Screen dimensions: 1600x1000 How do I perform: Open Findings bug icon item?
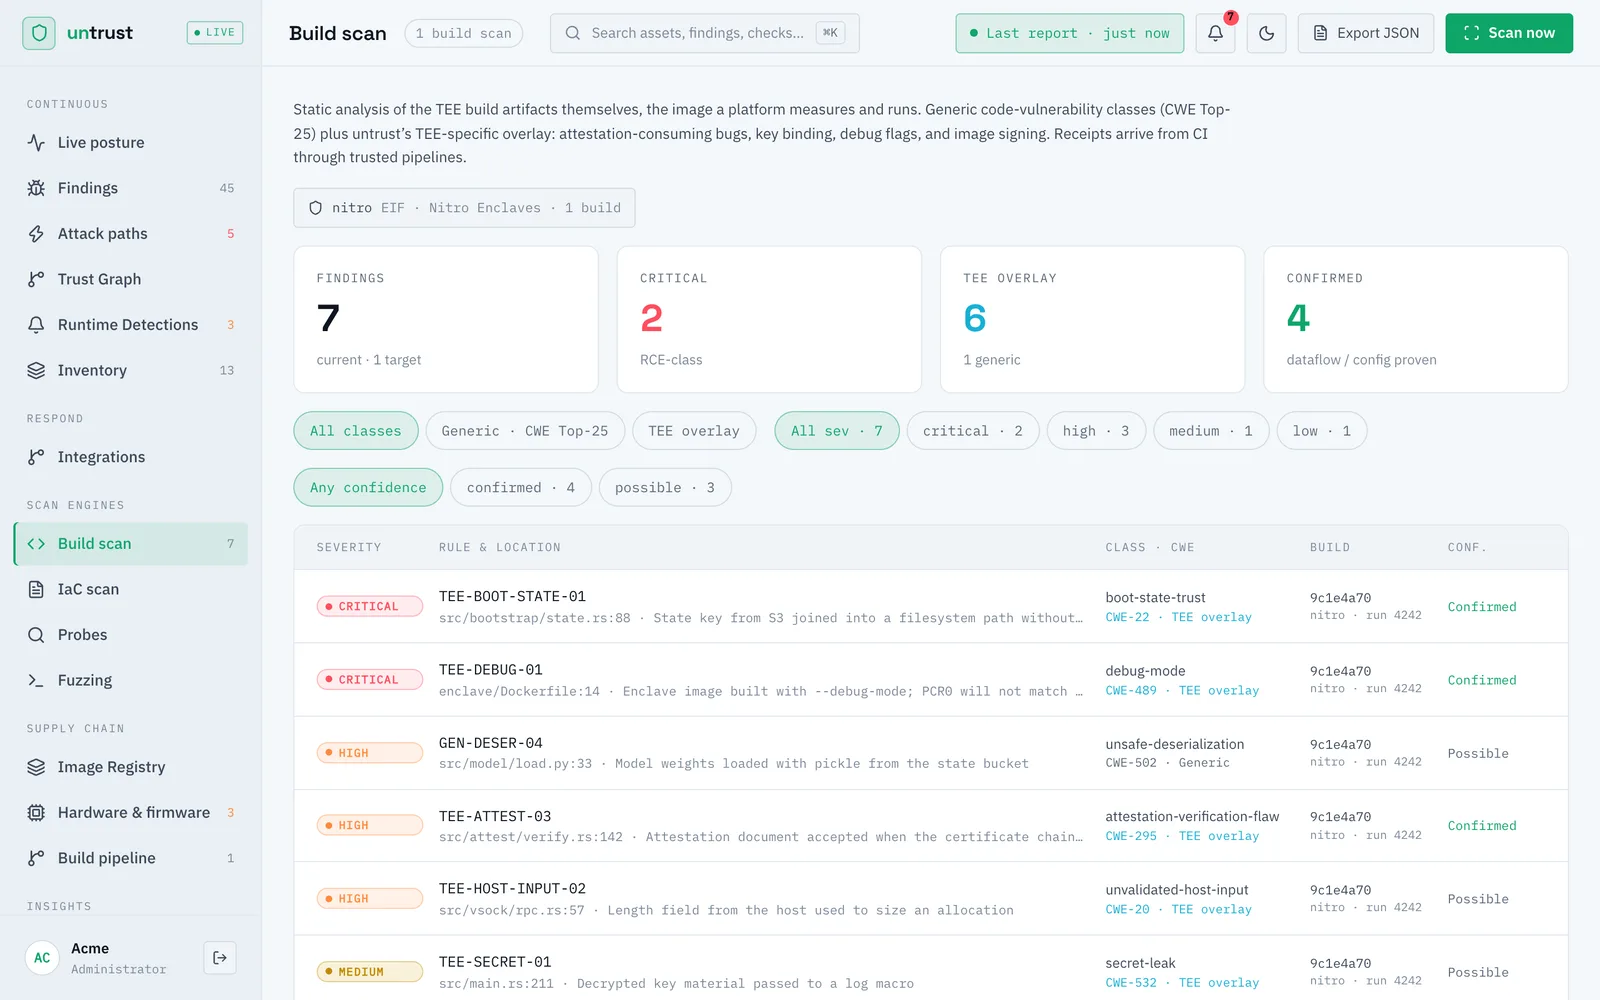[131, 188]
